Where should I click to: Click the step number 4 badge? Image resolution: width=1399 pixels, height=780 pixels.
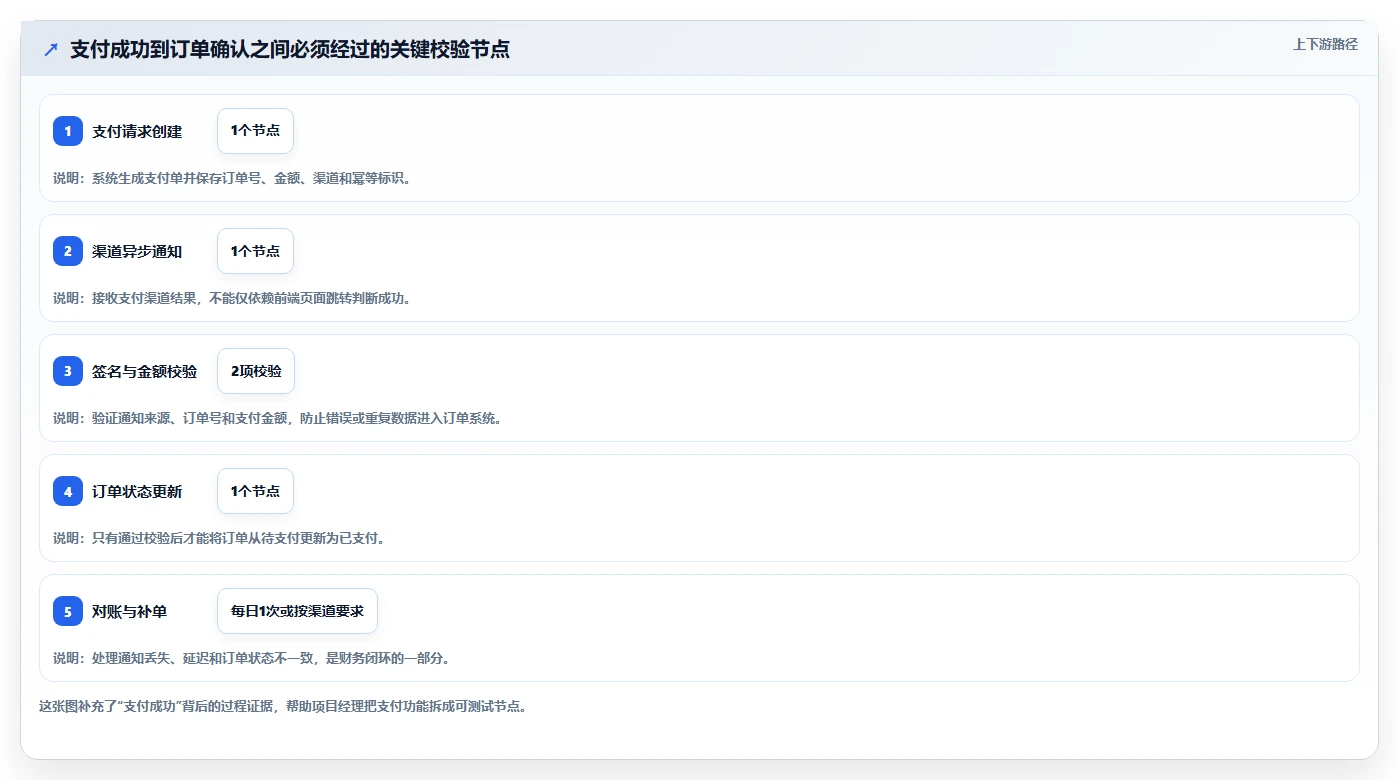[68, 491]
